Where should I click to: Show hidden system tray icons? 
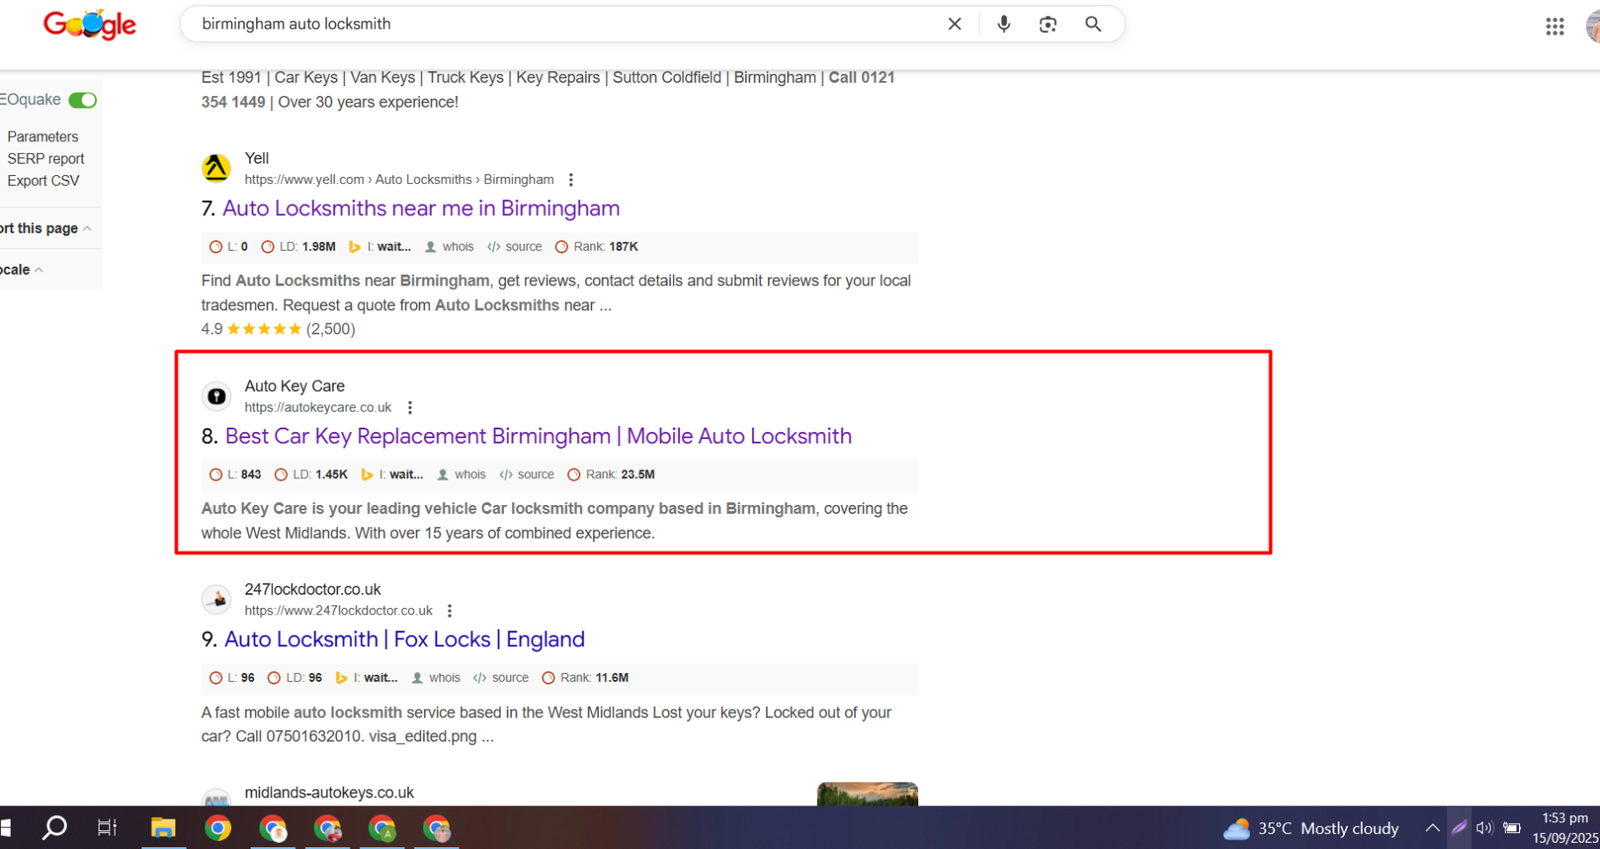pos(1432,828)
